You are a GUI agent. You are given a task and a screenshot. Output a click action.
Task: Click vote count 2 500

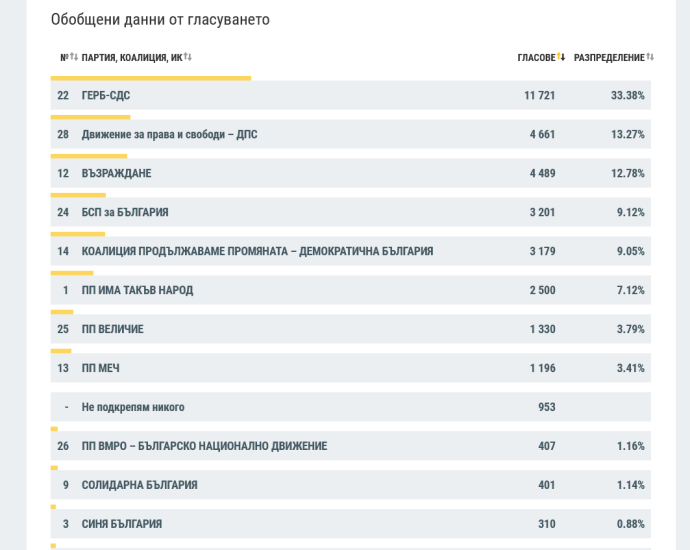point(542,290)
